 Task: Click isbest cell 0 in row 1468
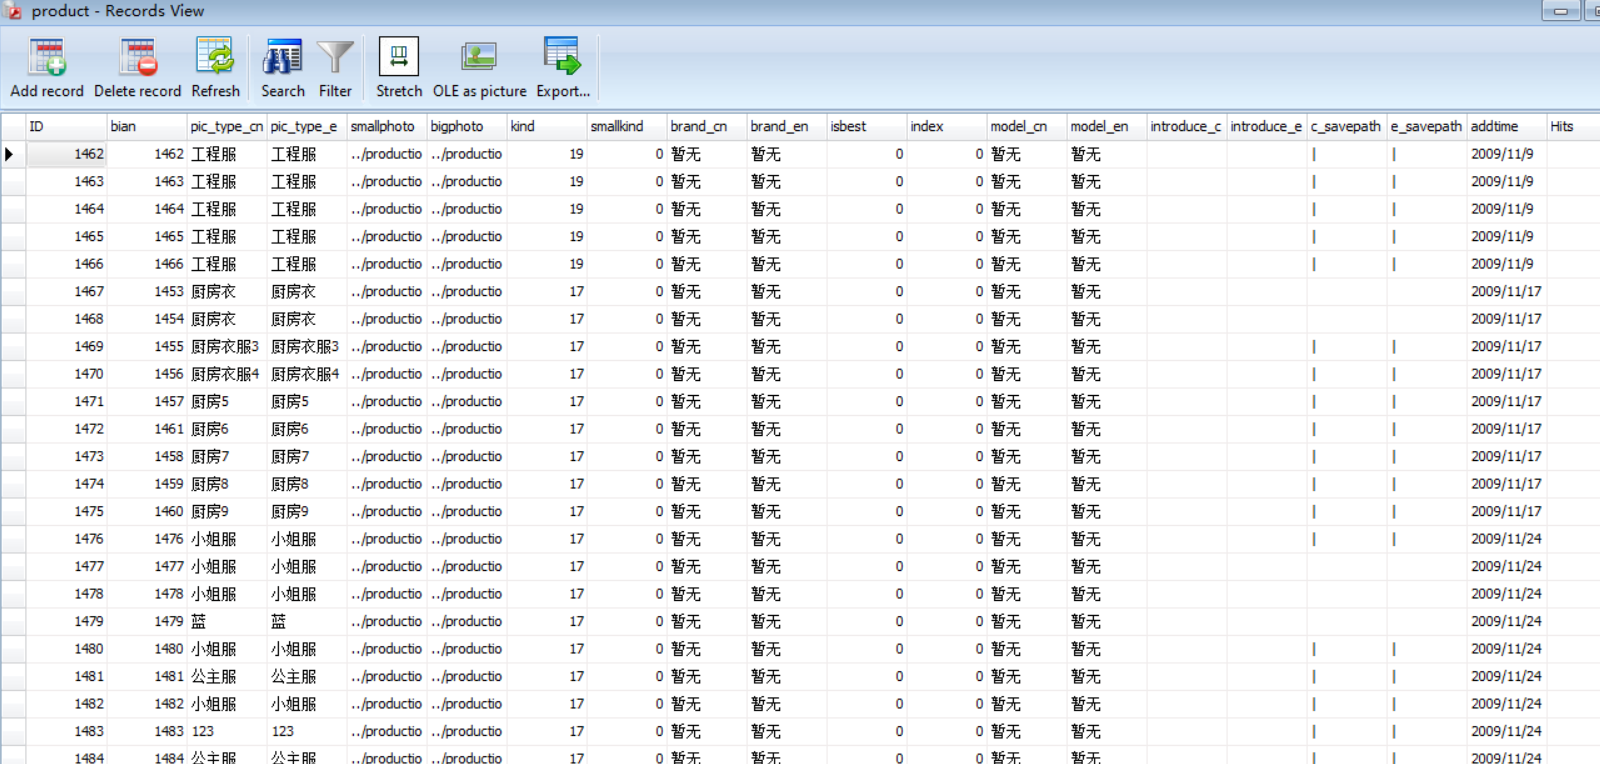867,319
